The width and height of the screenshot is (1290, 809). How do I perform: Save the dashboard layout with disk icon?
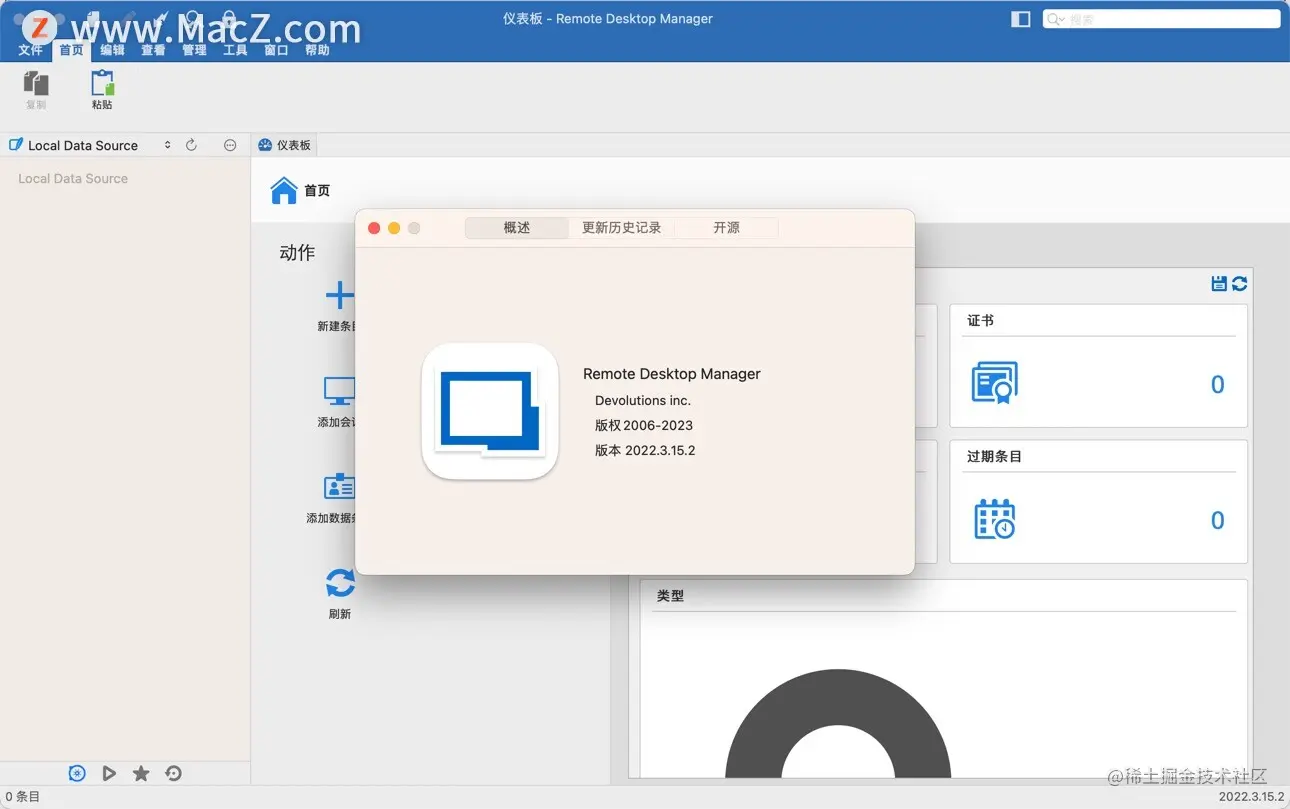1219,284
